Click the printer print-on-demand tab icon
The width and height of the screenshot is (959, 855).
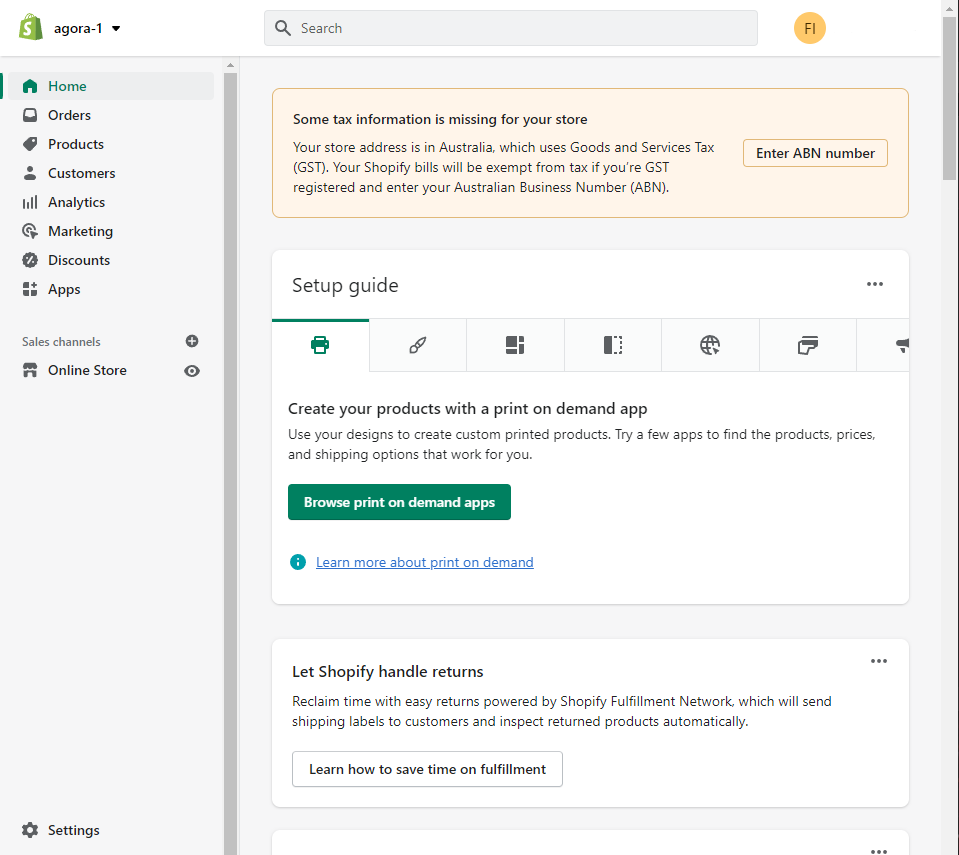320,345
